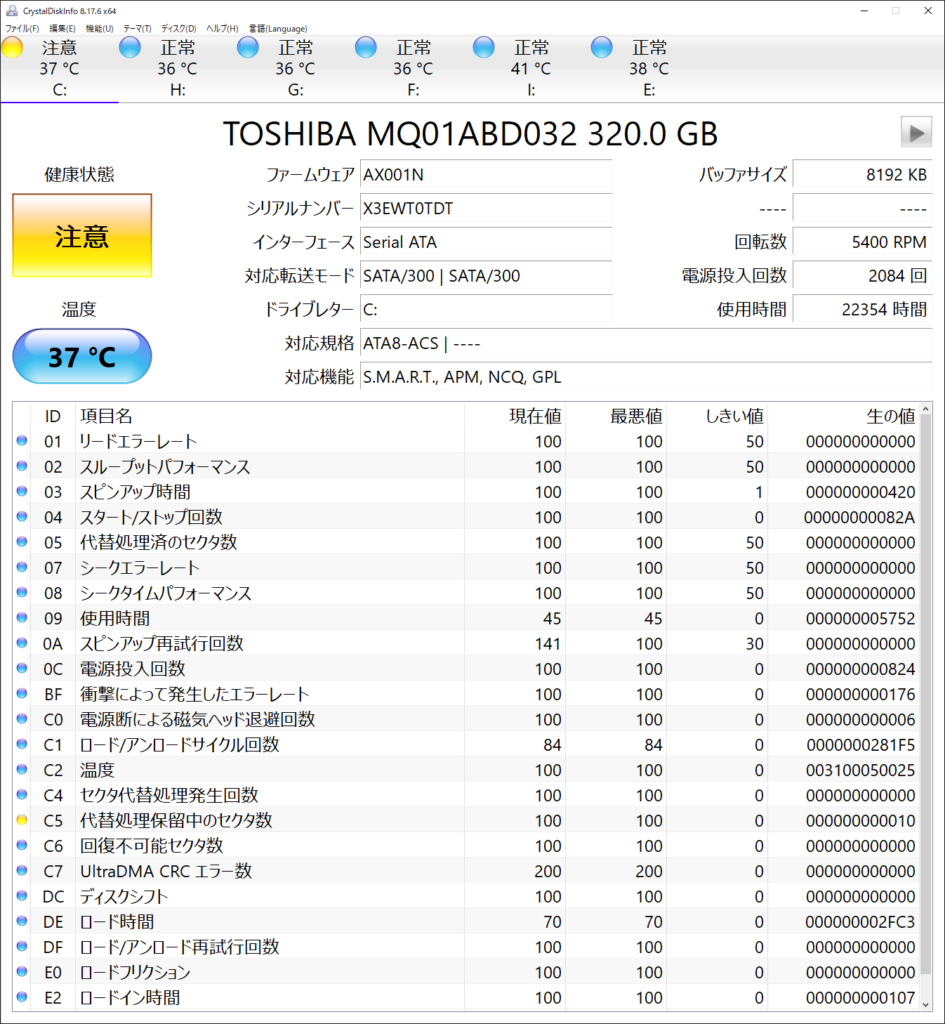Viewport: 945px width, 1024px height.
Task: Click the yellow 注意 health status button
Action: (82, 236)
